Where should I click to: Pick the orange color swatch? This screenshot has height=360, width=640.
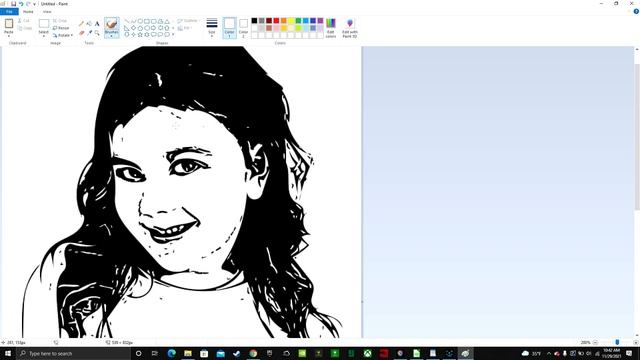coord(284,20)
